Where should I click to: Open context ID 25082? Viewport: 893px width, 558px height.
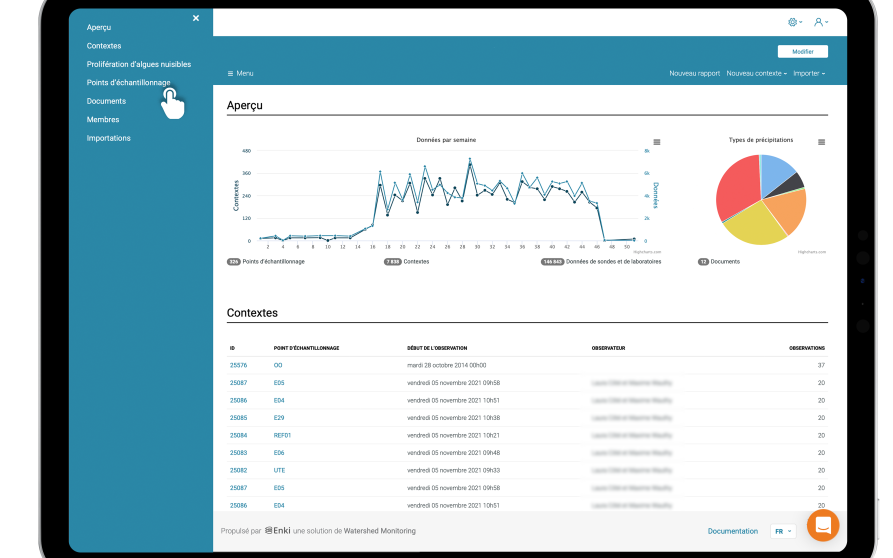pyautogui.click(x=238, y=471)
